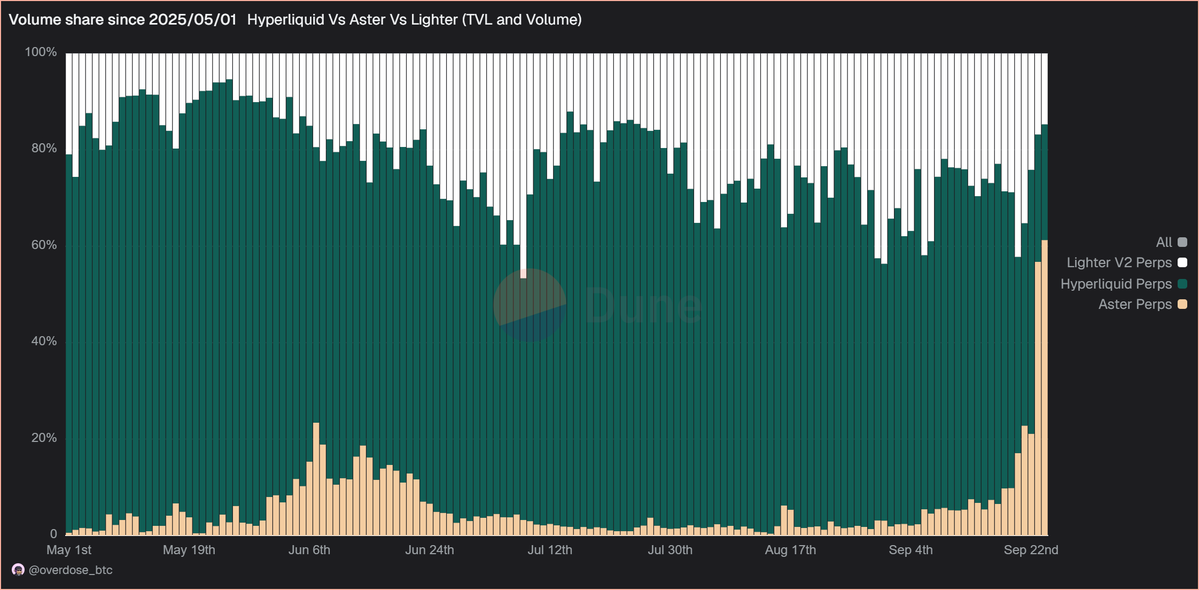Open the @overdose_btc author link

coord(70,570)
